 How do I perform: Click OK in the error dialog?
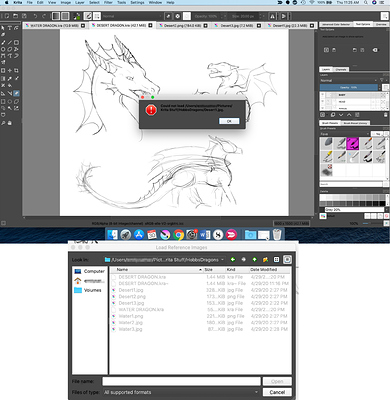(x=229, y=121)
